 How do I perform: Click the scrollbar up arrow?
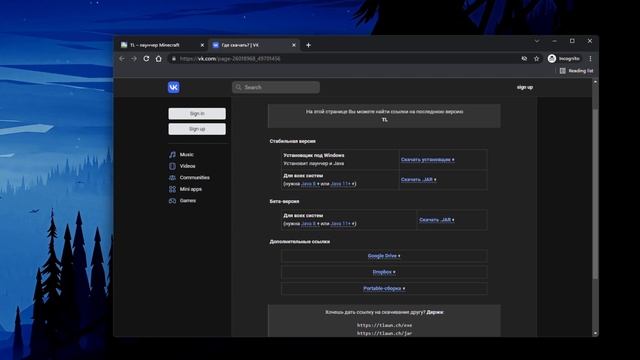coord(595,82)
